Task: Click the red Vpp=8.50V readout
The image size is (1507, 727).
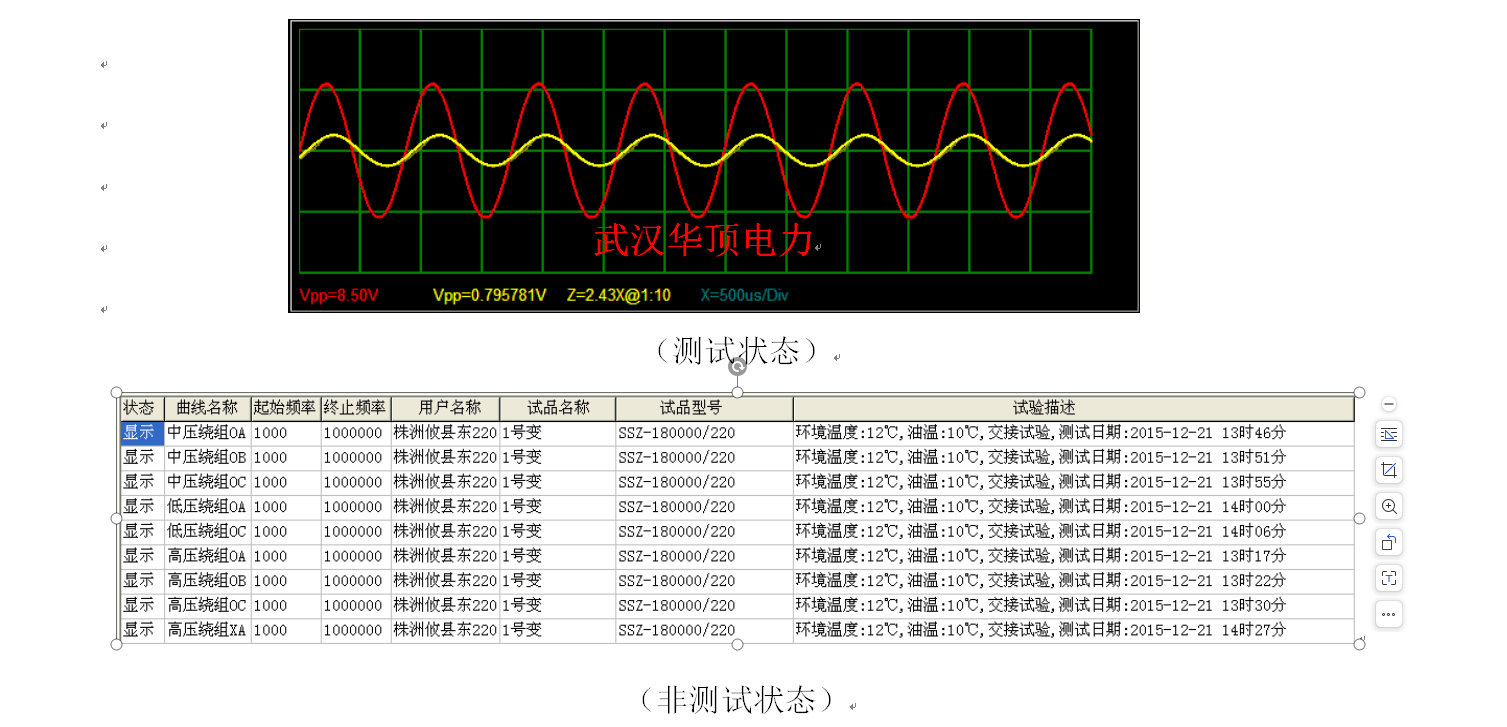Action: (x=339, y=295)
